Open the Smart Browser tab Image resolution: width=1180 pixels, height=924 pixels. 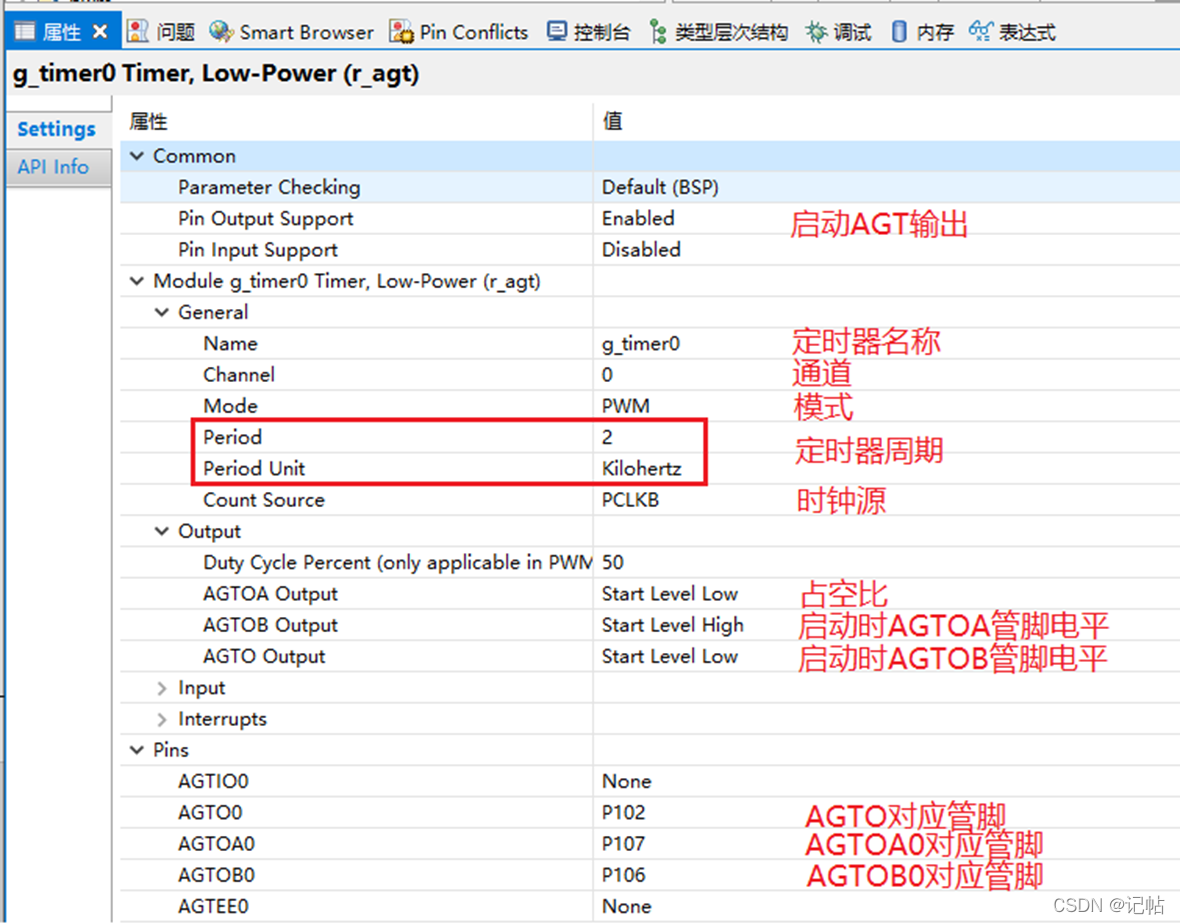click(306, 32)
